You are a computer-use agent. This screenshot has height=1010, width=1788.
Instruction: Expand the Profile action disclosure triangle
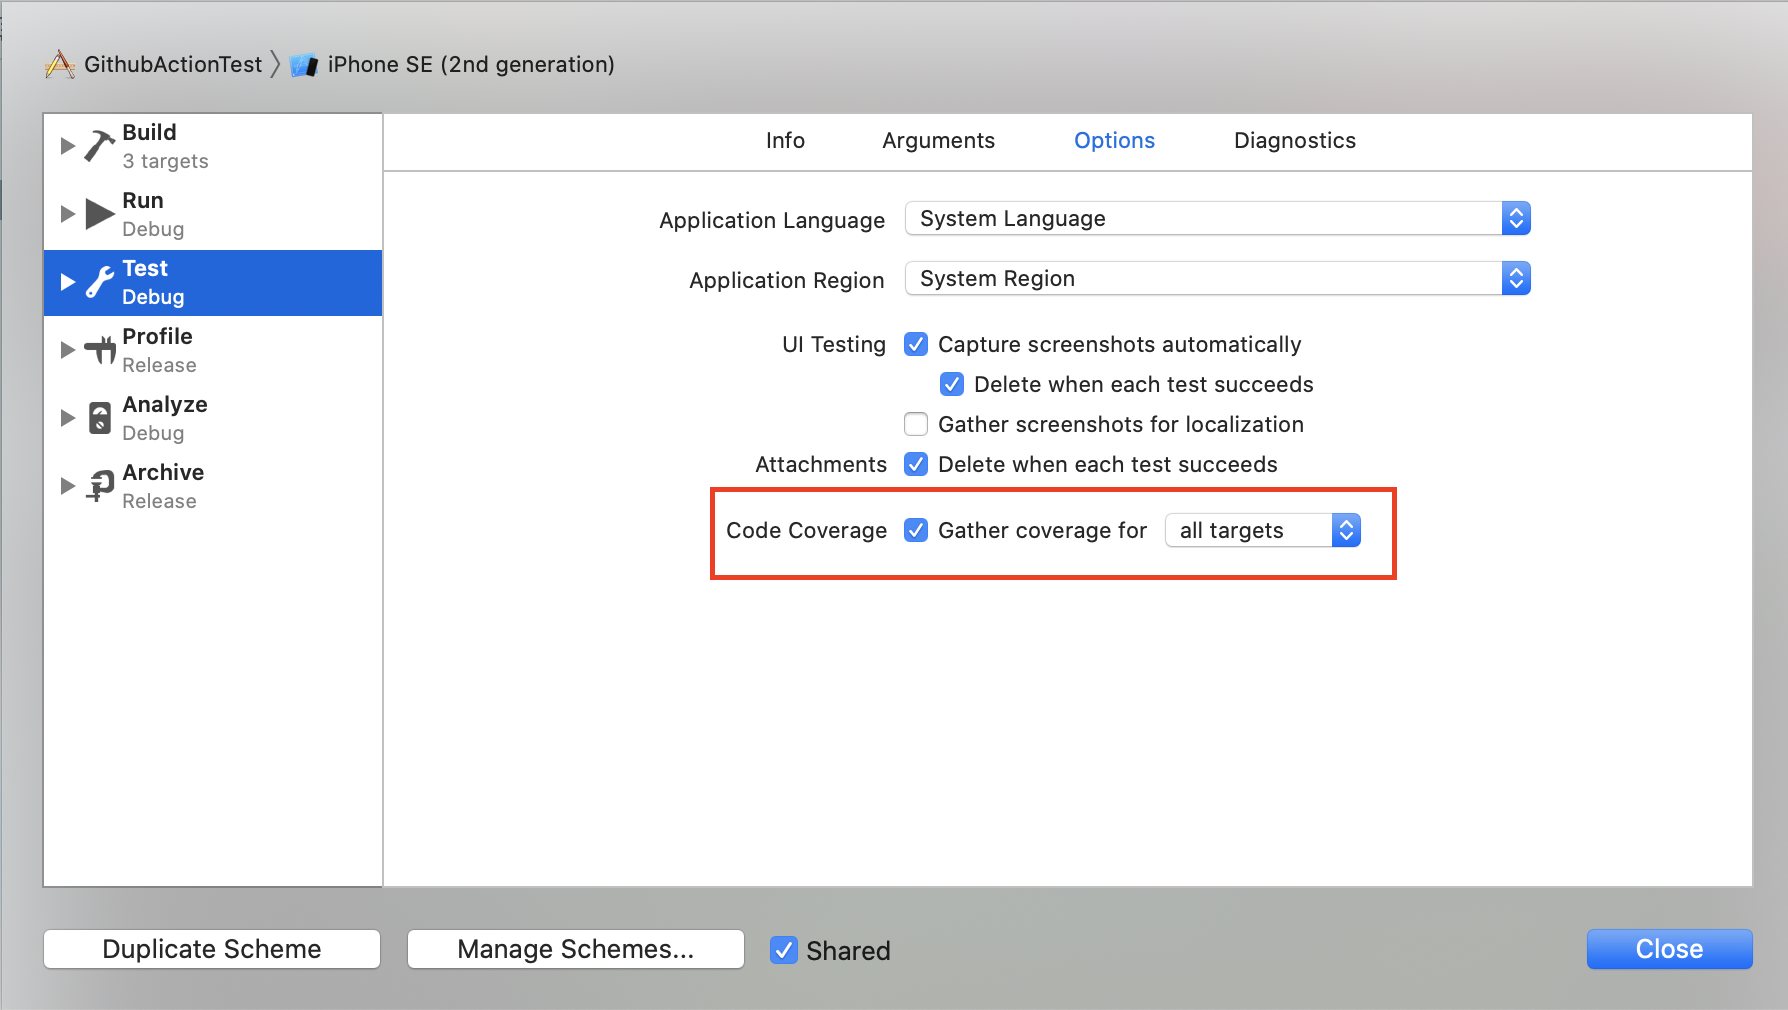click(x=68, y=350)
